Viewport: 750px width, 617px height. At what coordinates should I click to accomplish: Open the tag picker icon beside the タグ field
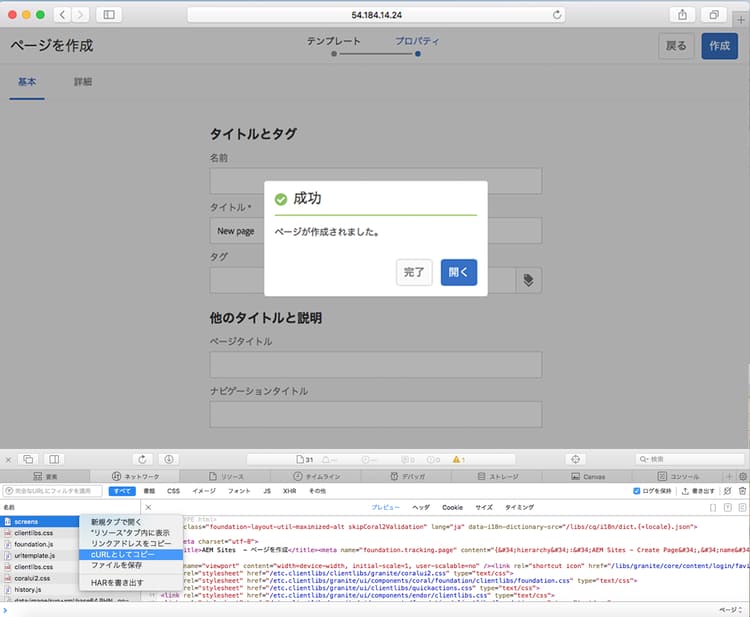click(528, 280)
